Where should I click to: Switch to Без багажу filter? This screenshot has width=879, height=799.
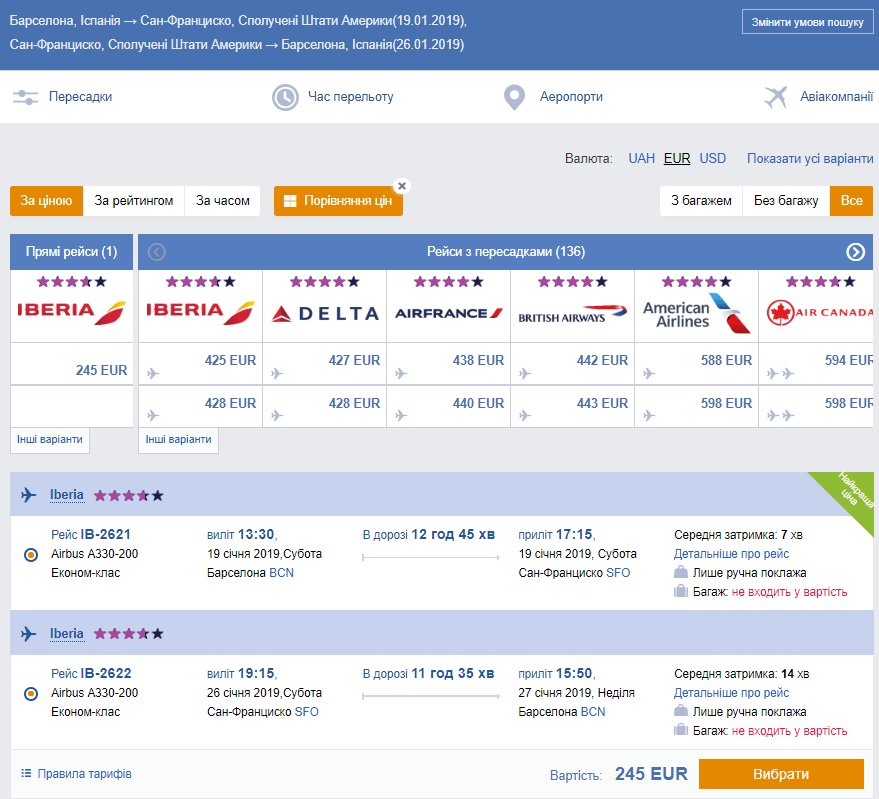coord(786,201)
